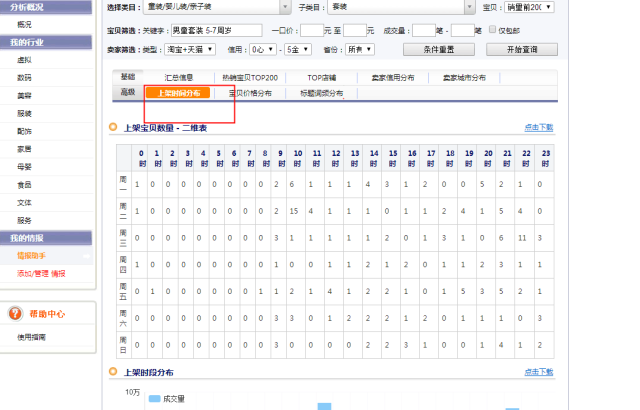Click the 一口价 maximum price field

coord(355,30)
